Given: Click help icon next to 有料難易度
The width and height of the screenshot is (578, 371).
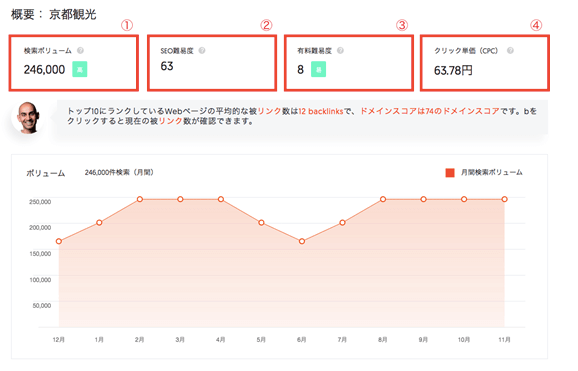Looking at the screenshot, I should [341, 51].
